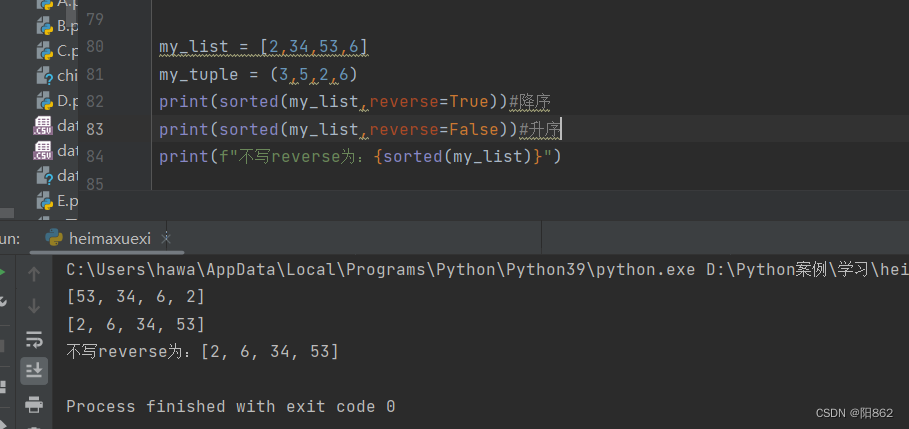Click line number 84 in the gutter
909x429 pixels.
(94, 157)
